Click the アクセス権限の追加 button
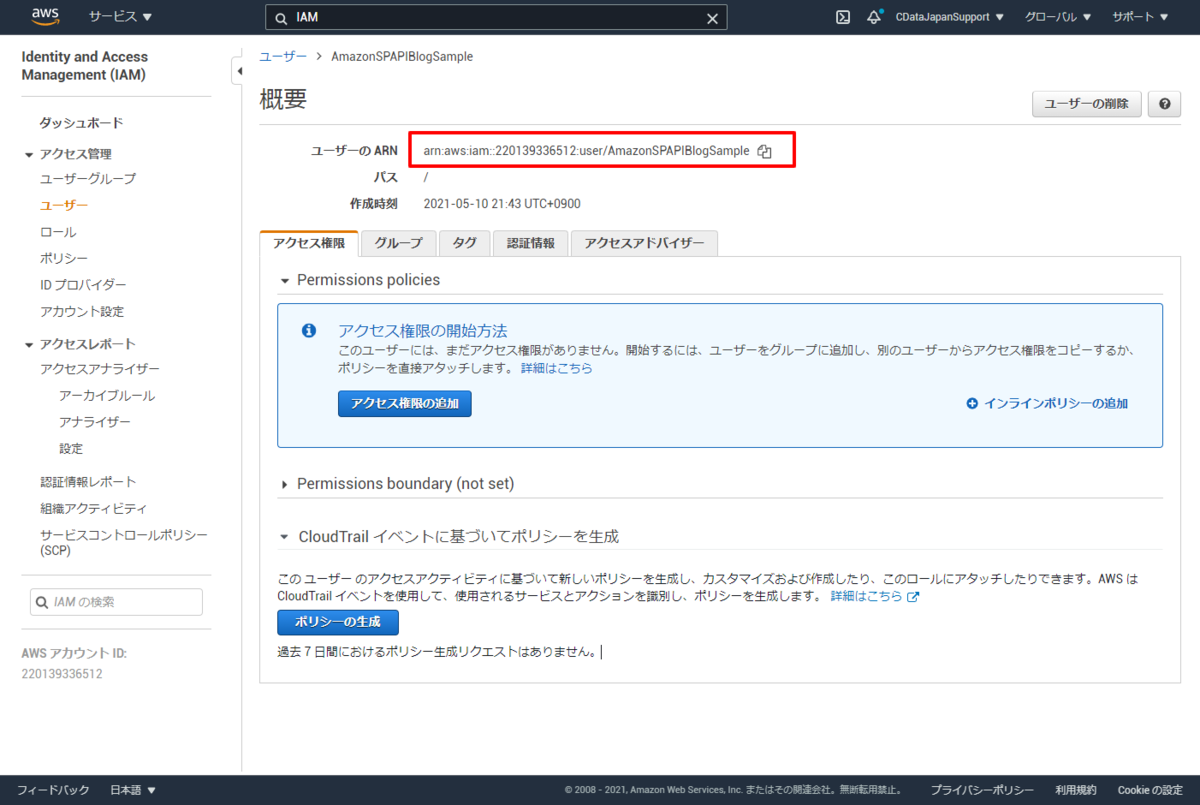The height and width of the screenshot is (805, 1200). coord(404,404)
